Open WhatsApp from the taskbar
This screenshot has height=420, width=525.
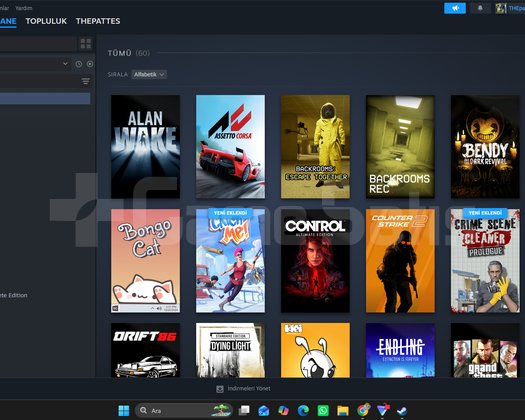click(323, 410)
